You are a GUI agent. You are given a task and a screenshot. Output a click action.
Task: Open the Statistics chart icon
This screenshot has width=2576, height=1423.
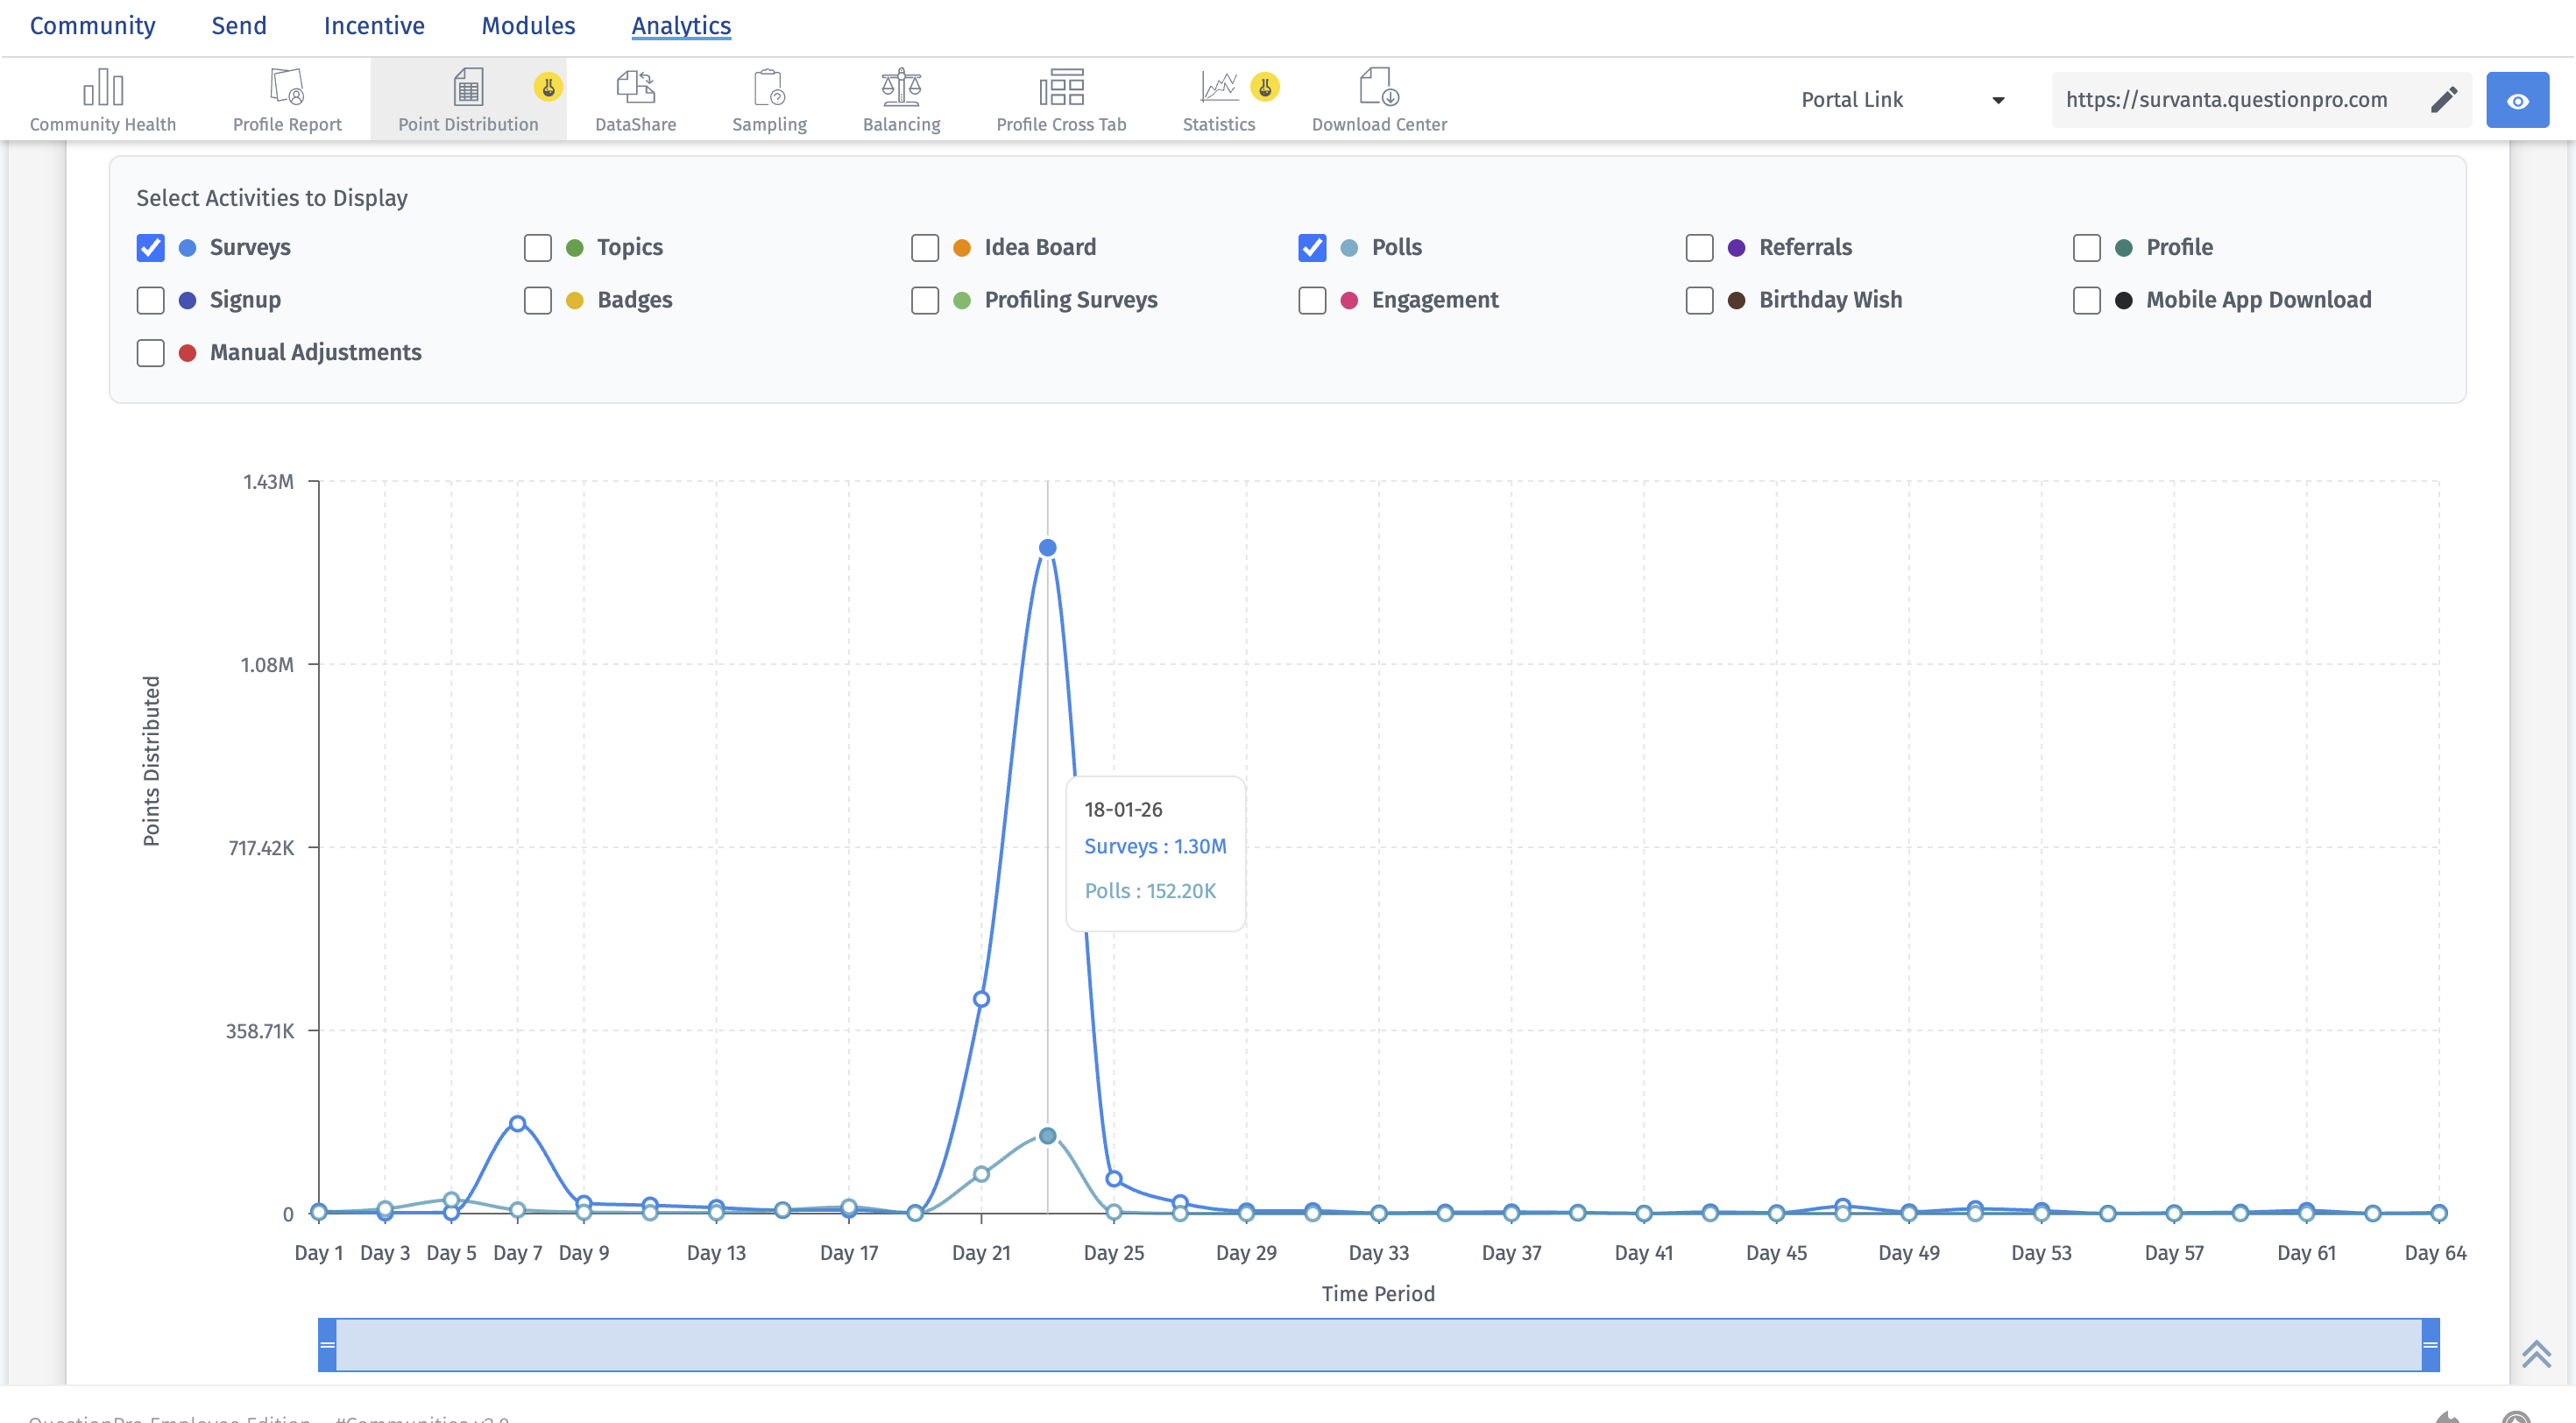(1218, 88)
